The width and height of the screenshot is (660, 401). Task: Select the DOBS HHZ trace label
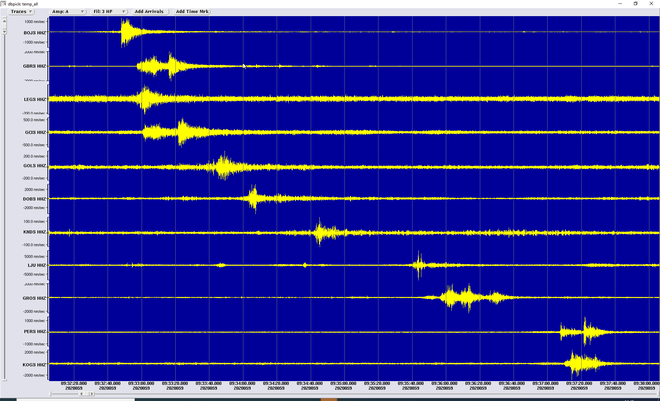(35, 199)
